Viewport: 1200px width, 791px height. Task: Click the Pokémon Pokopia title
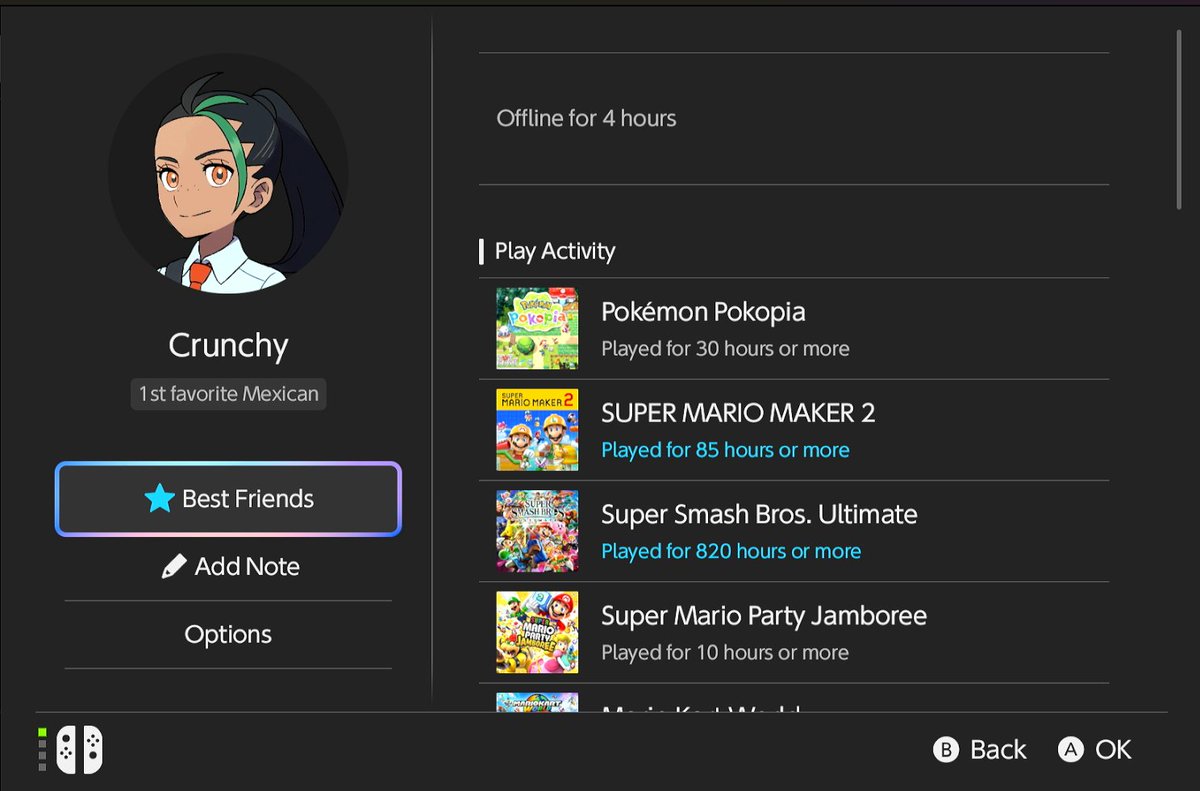(x=703, y=313)
